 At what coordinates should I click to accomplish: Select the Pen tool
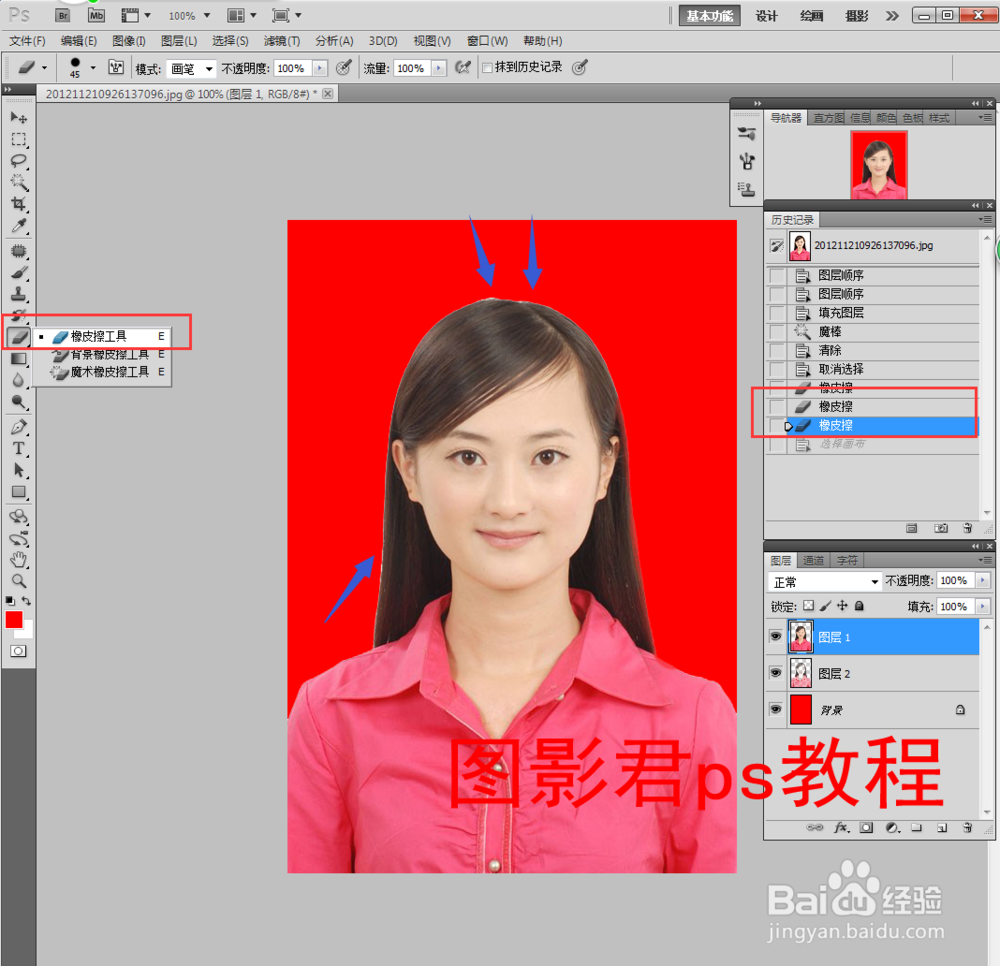click(x=18, y=427)
